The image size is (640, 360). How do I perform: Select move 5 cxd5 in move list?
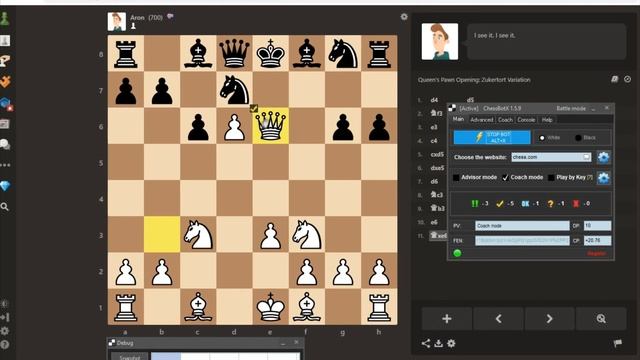coord(437,154)
